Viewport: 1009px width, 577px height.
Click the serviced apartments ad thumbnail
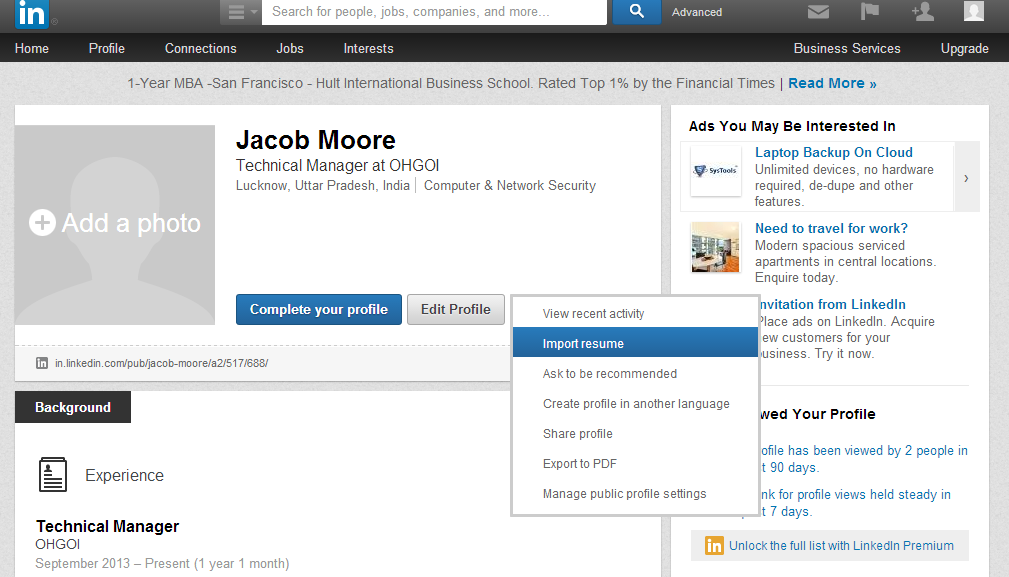pos(716,247)
